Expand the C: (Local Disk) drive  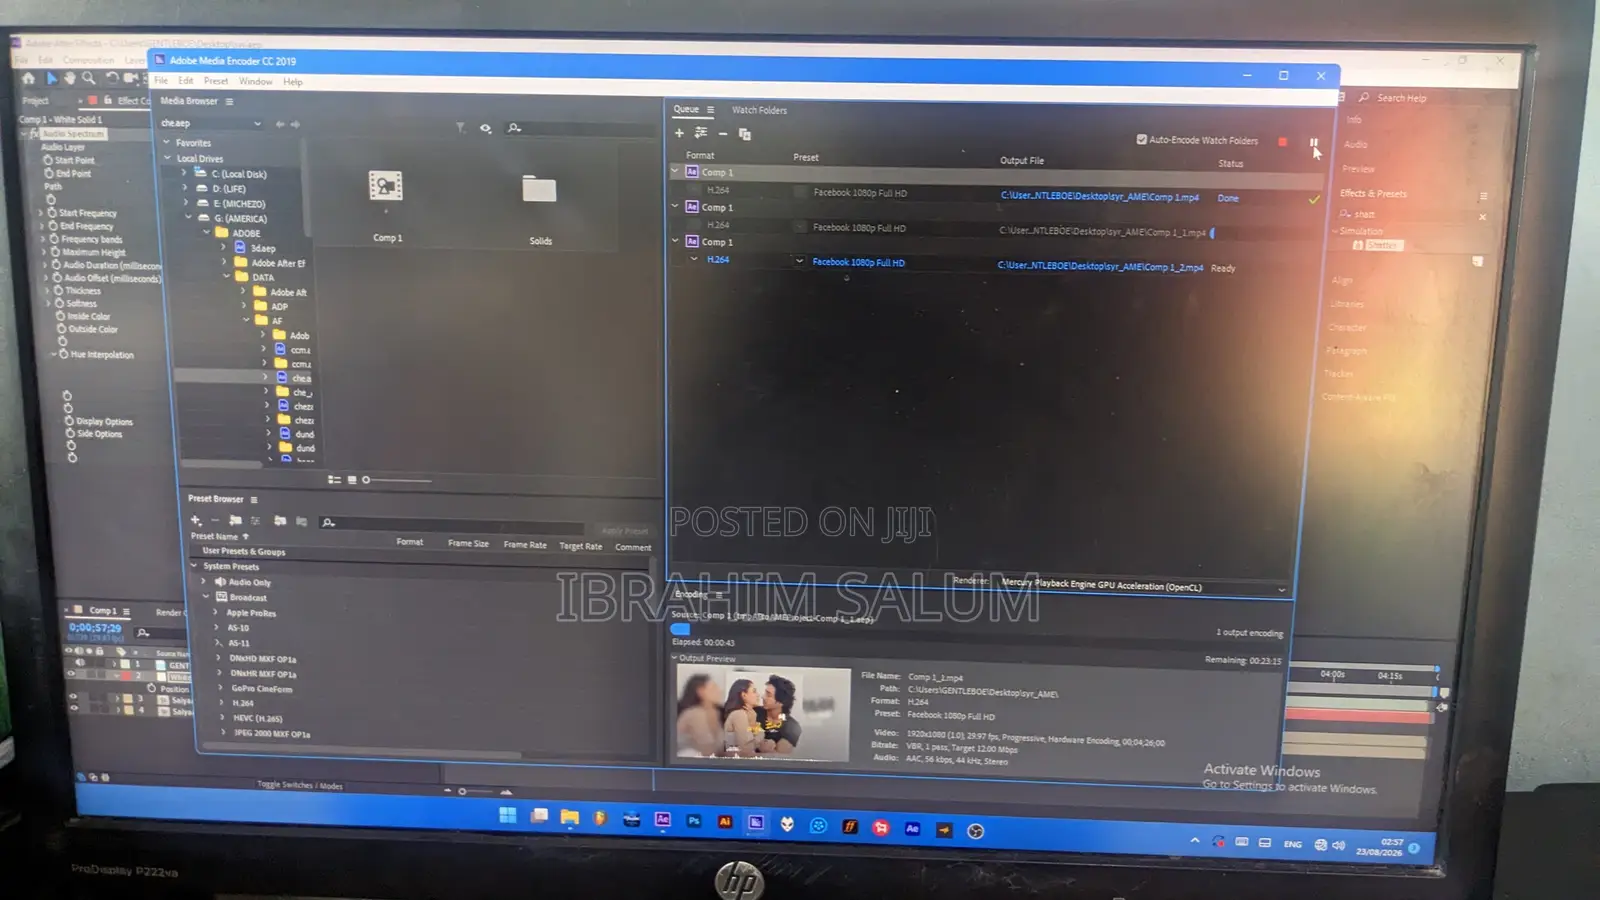point(184,173)
